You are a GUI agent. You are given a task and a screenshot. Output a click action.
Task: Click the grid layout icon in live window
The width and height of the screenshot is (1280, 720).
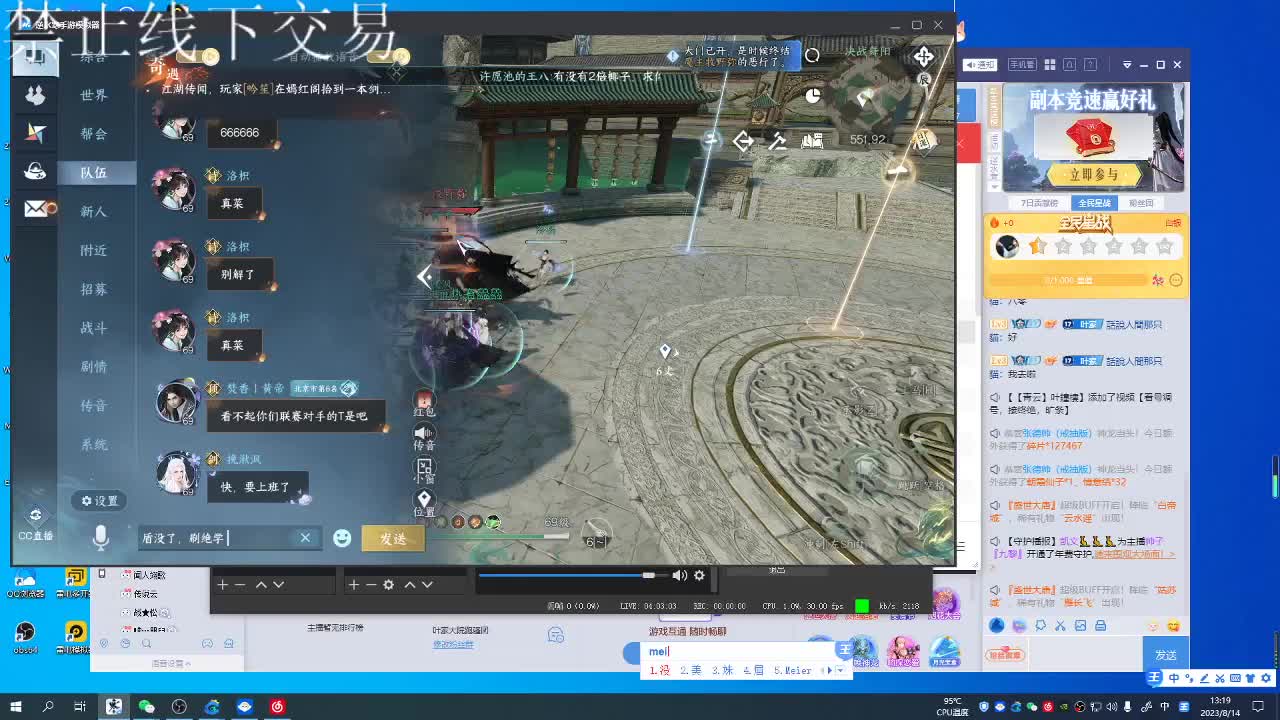[1049, 65]
